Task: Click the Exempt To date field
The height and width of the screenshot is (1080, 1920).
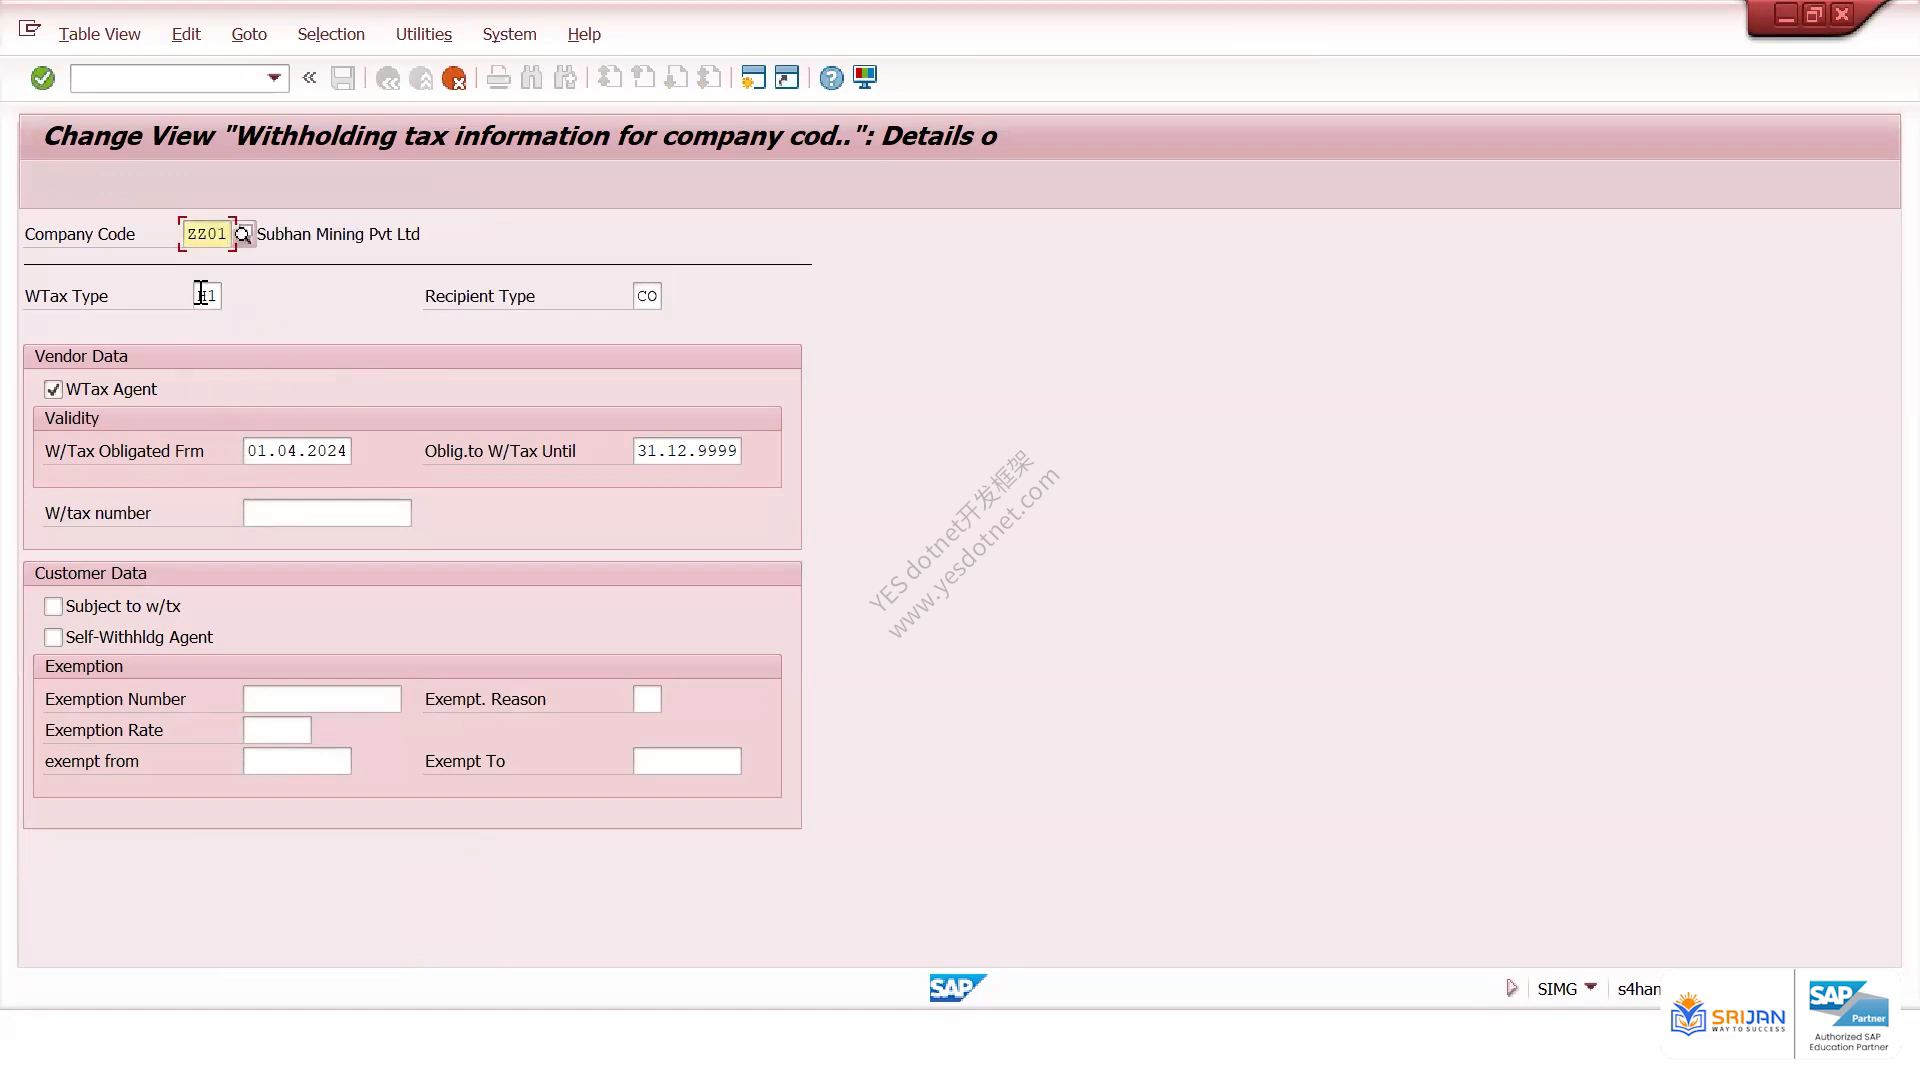Action: pos(687,761)
